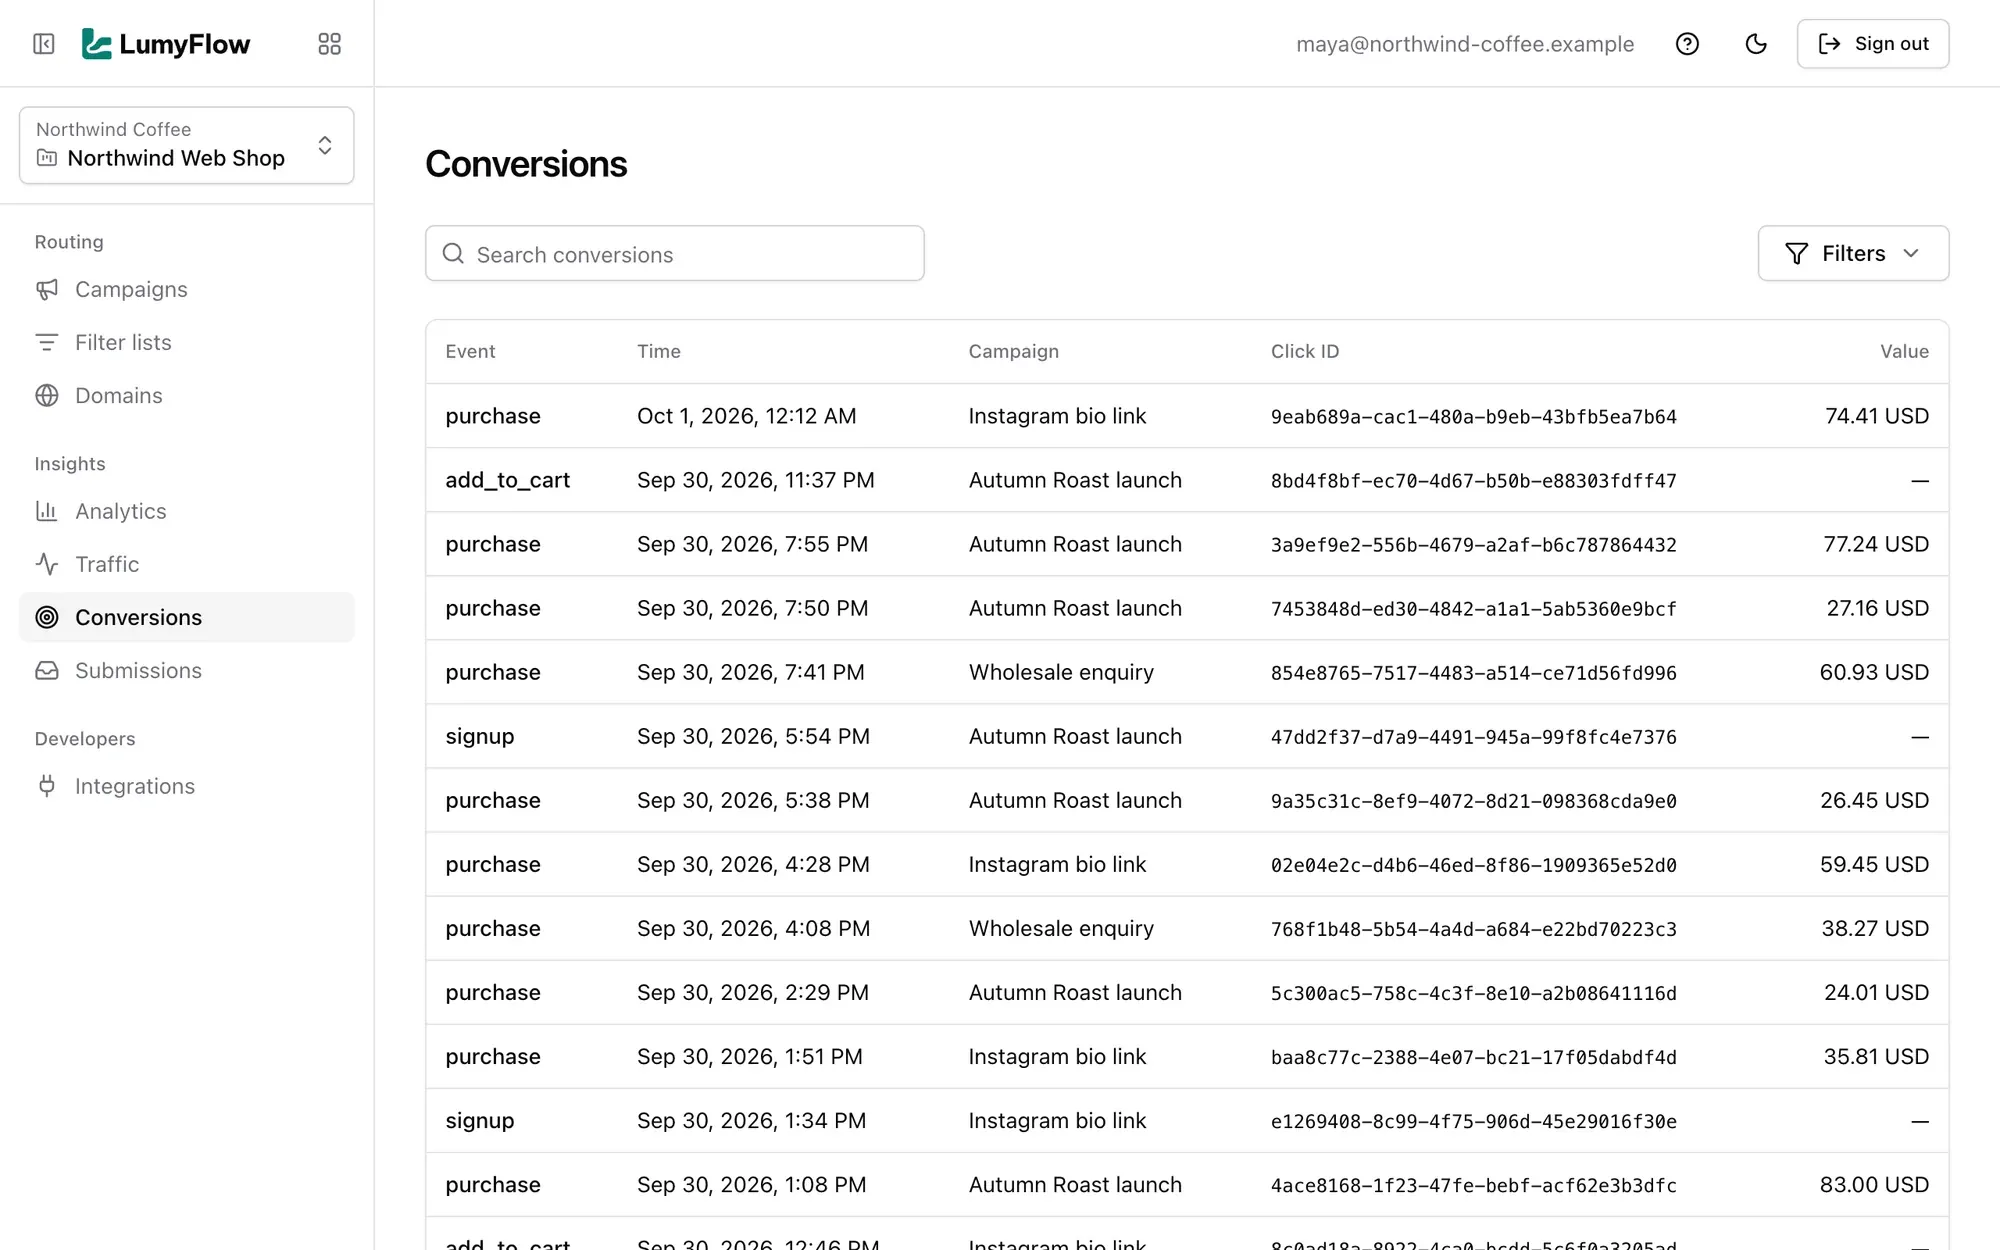Image resolution: width=2000 pixels, height=1250 pixels.
Task: Click the LumyFlow logo
Action: [x=166, y=44]
